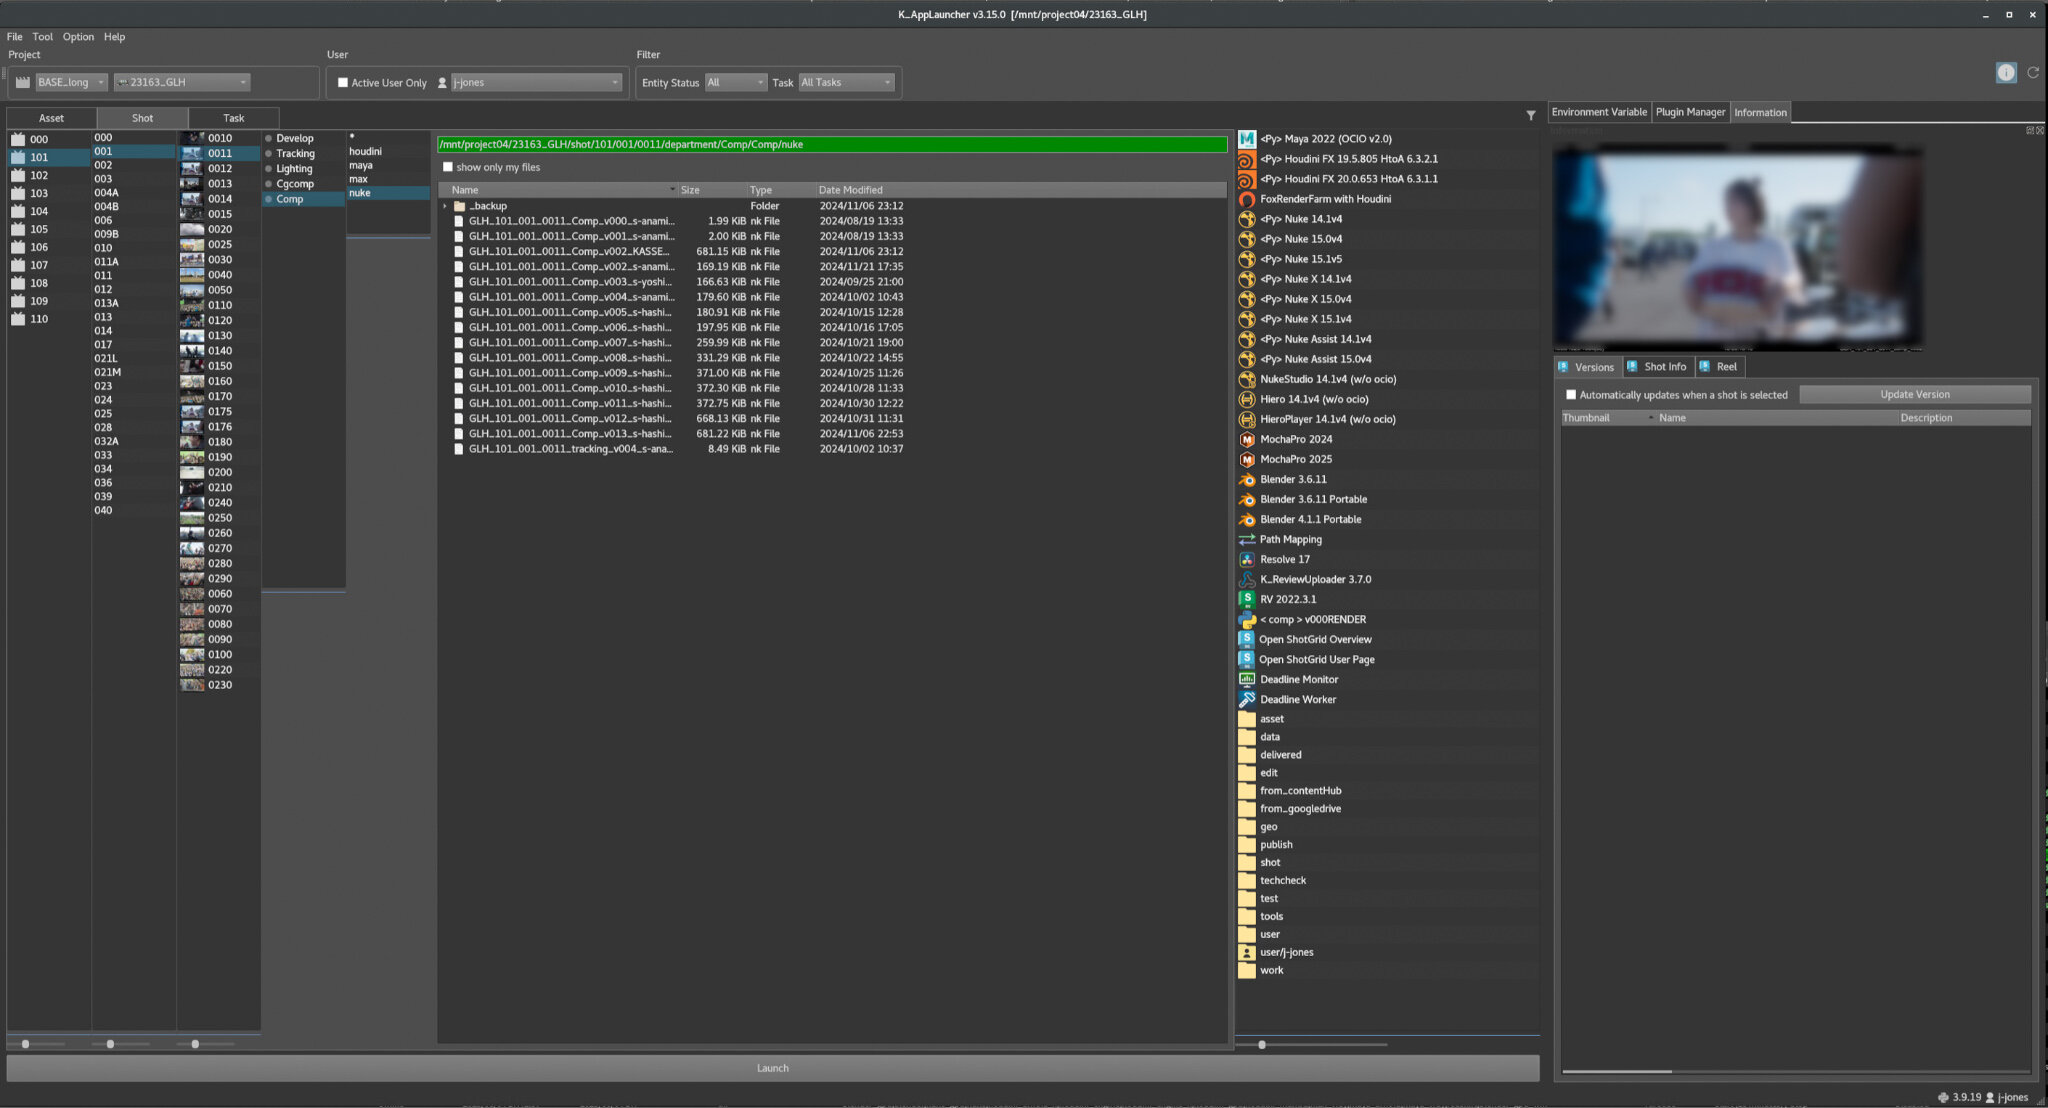
Task: Open the All Tasks filter dropdown
Action: (846, 83)
